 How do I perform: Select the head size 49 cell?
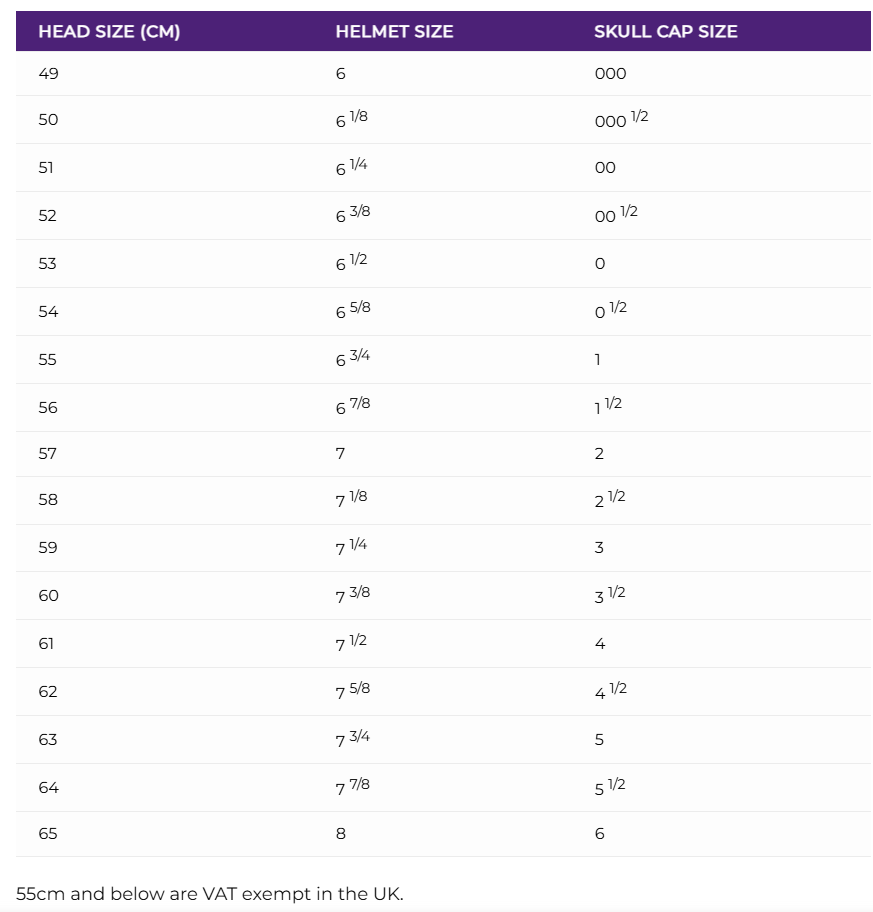click(x=48, y=73)
